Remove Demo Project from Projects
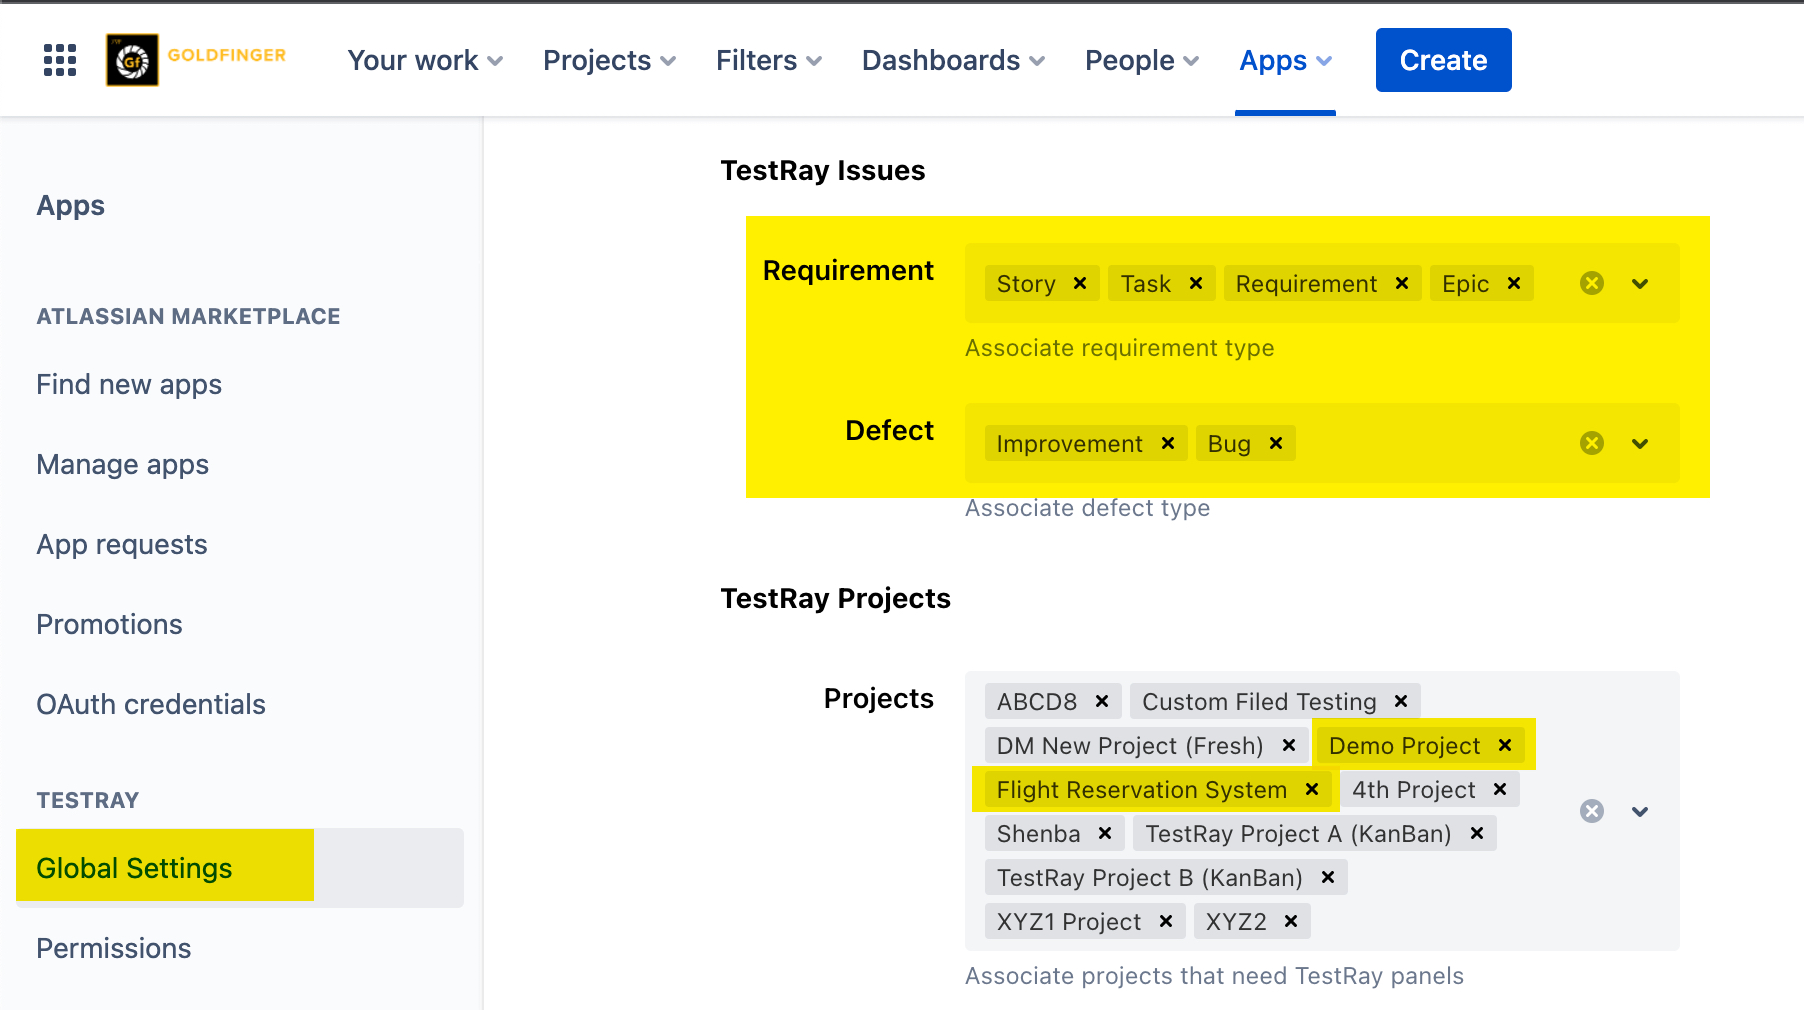 tap(1505, 746)
